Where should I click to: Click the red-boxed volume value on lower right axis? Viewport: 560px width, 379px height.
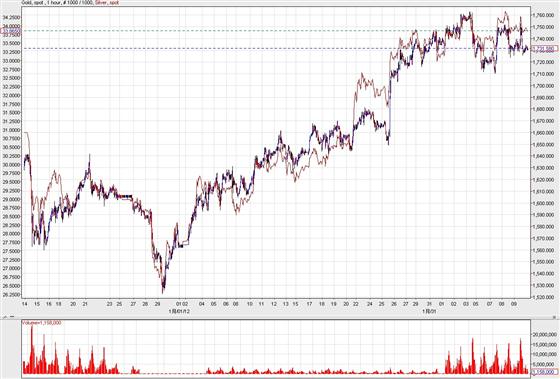click(545, 372)
